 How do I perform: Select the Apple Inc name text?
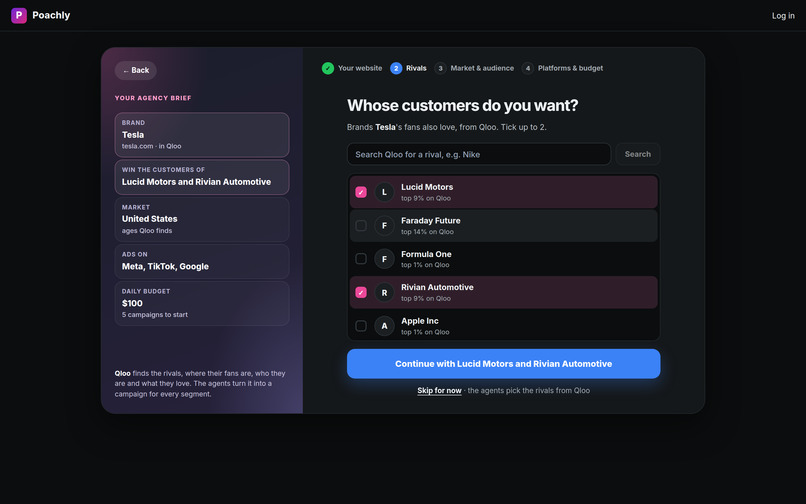(419, 321)
